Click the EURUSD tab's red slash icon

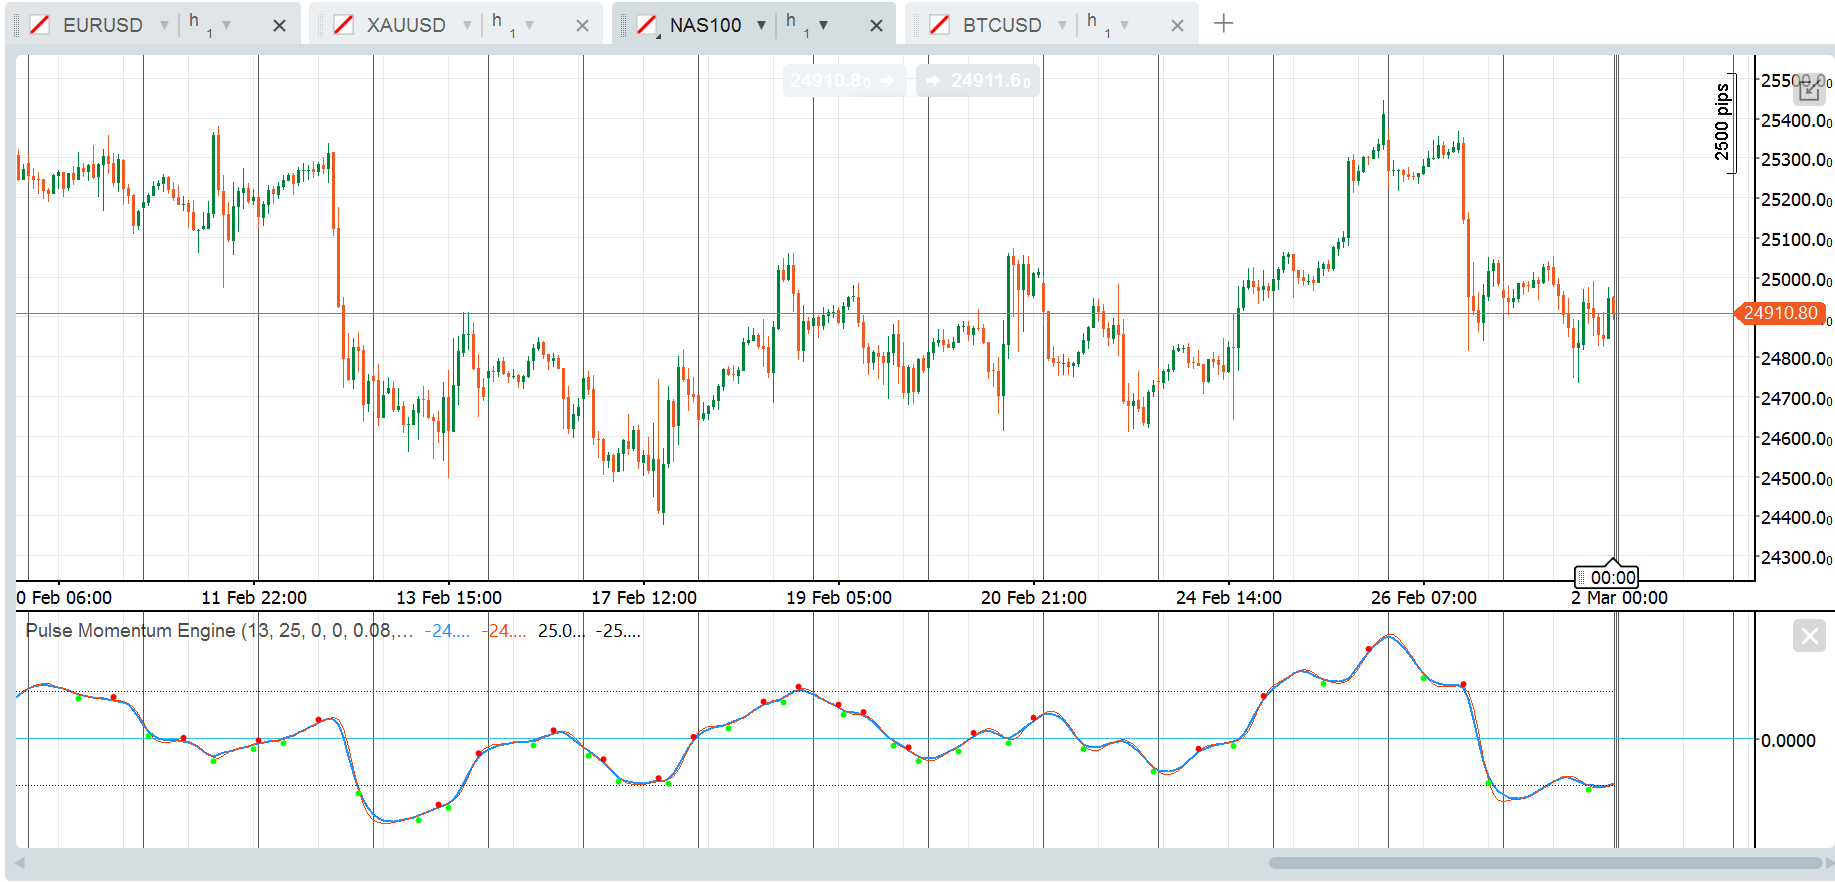(x=40, y=25)
